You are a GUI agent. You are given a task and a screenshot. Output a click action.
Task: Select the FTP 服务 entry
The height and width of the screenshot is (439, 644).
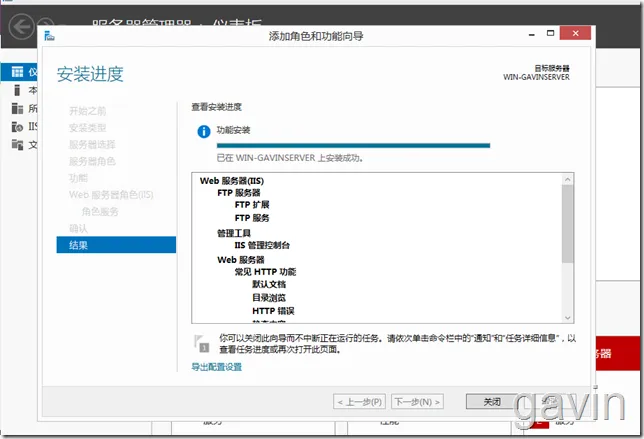pyautogui.click(x=252, y=218)
